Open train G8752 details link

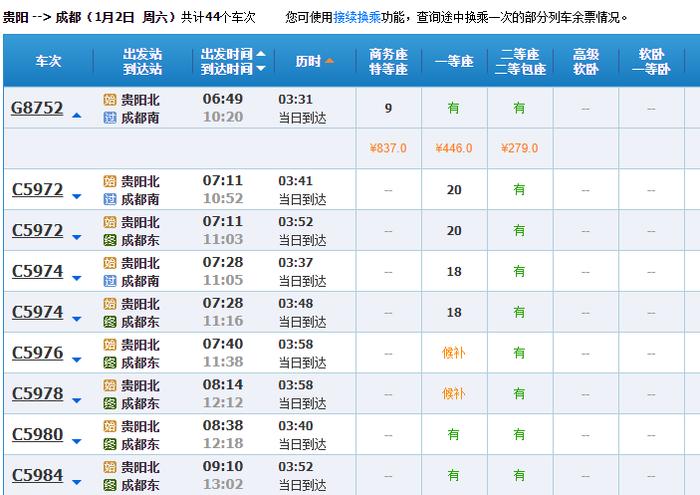37,108
